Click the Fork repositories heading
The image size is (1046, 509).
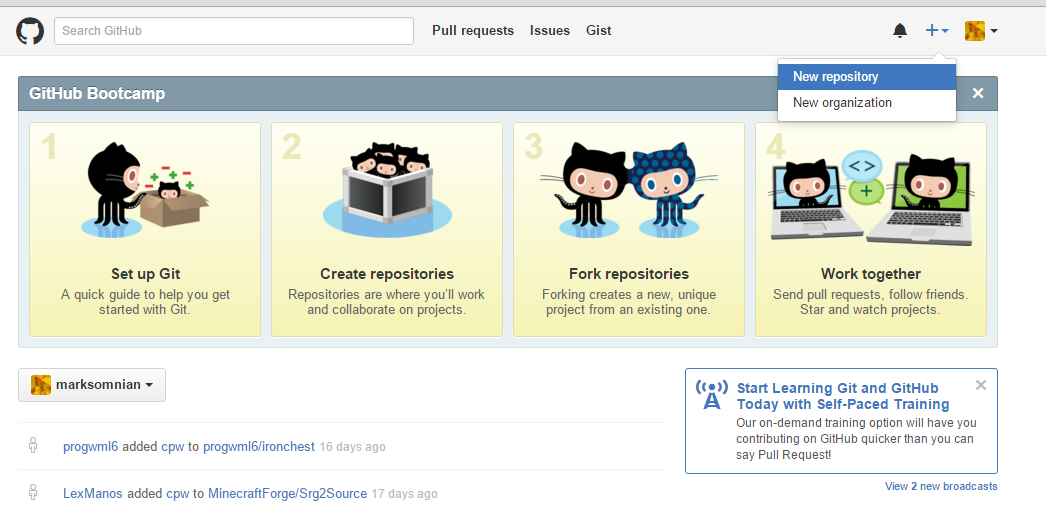pos(629,274)
